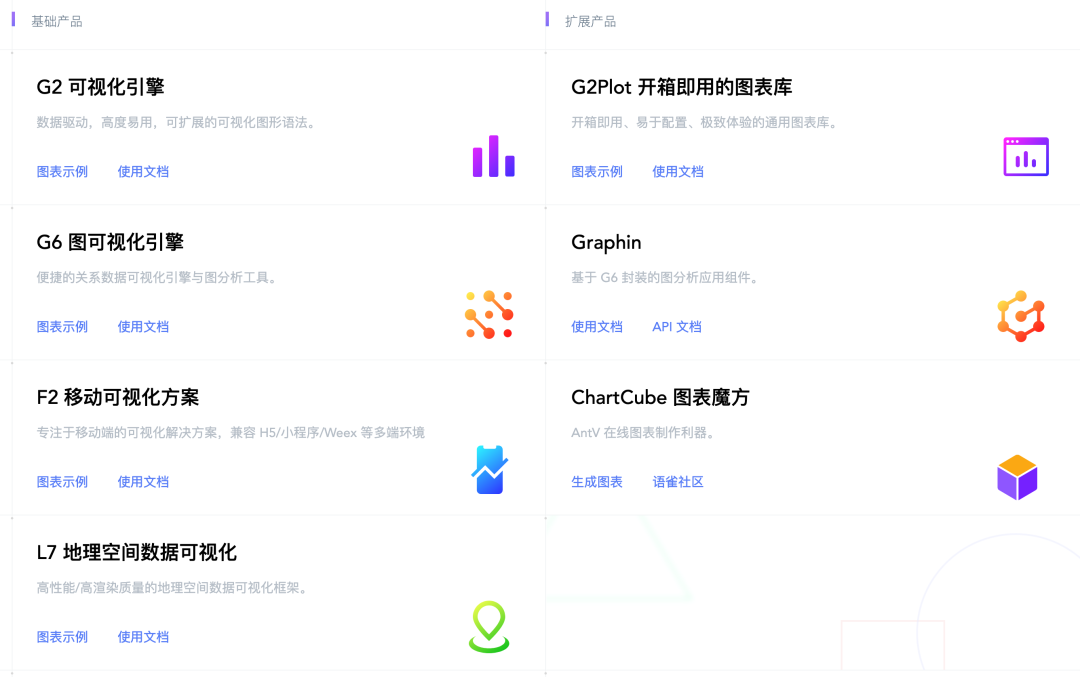Viewport: 1080px width, 677px height.
Task: Click the description 高性能/高渲染质量的地理空间数据可视化框架
Action: 172,587
